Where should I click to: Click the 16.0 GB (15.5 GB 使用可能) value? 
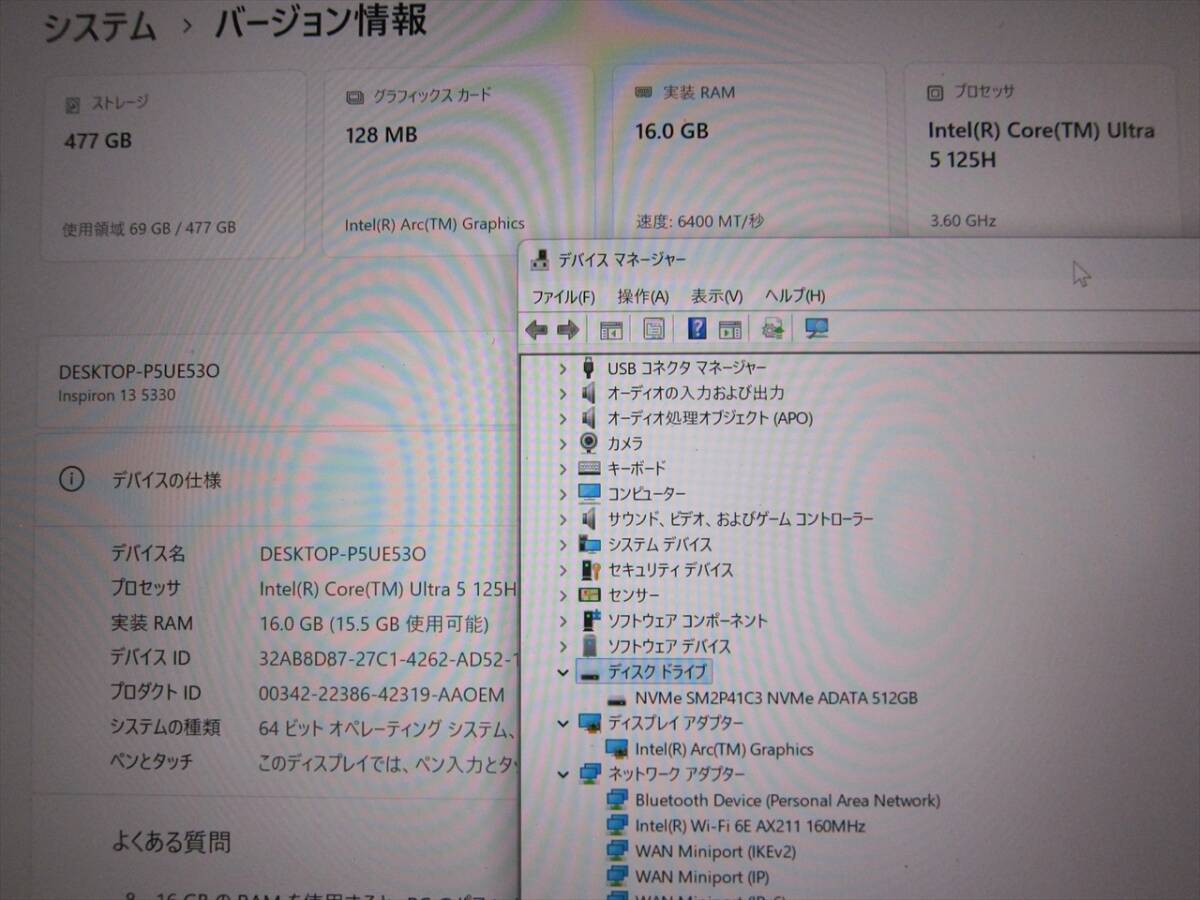(374, 623)
